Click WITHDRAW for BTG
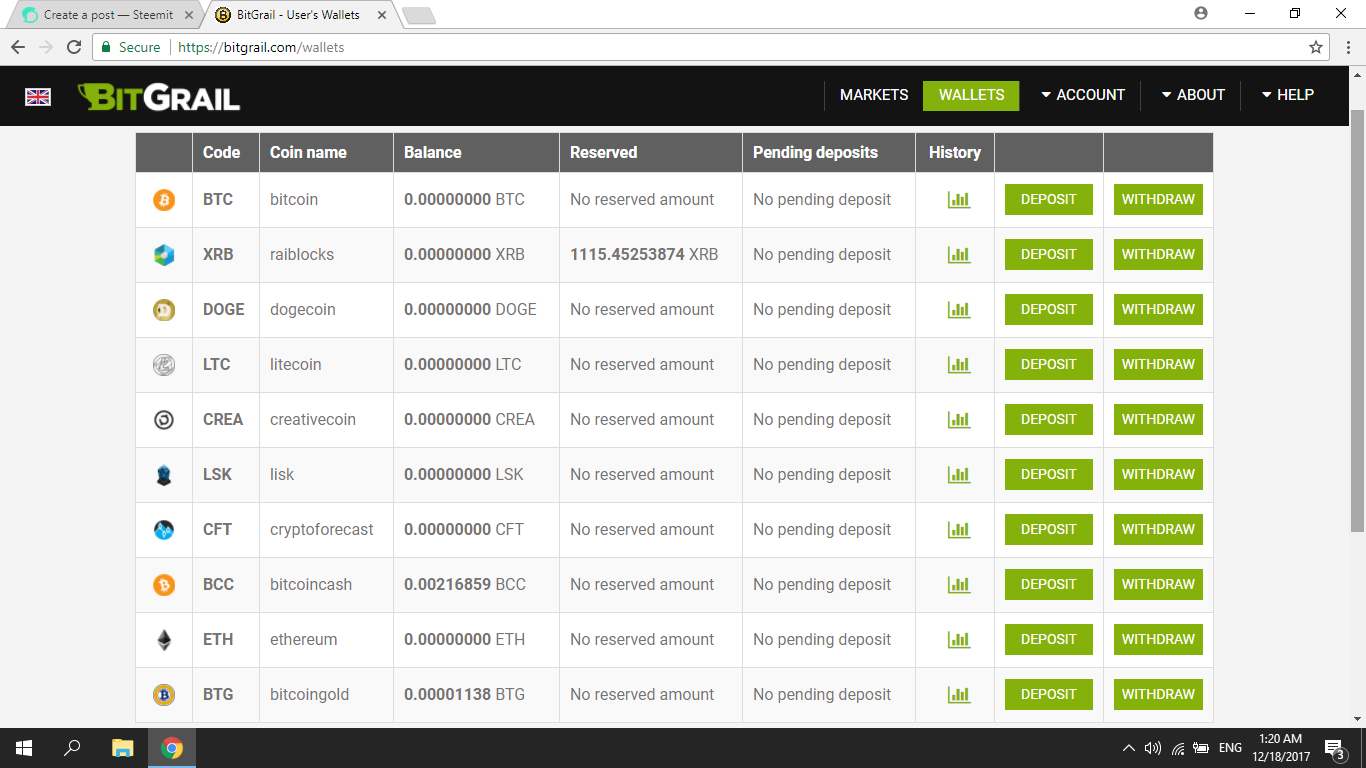The width and height of the screenshot is (1366, 768). pyautogui.click(x=1158, y=694)
